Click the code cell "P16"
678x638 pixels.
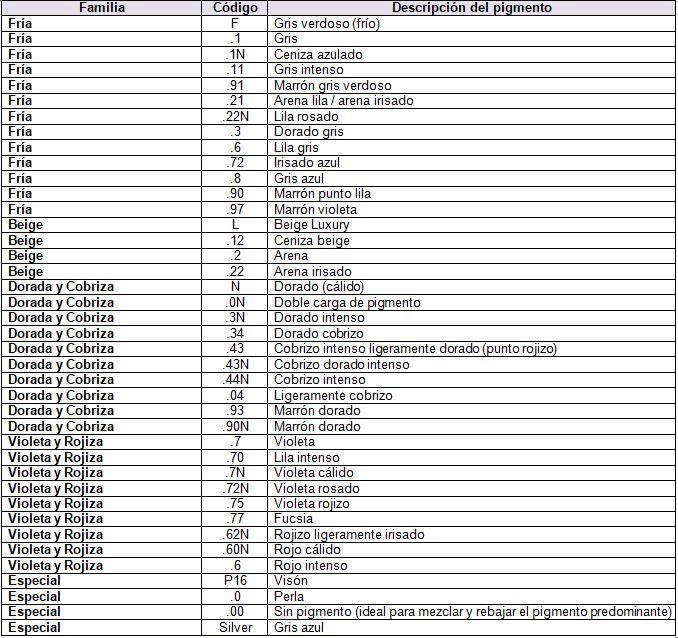tap(235, 581)
